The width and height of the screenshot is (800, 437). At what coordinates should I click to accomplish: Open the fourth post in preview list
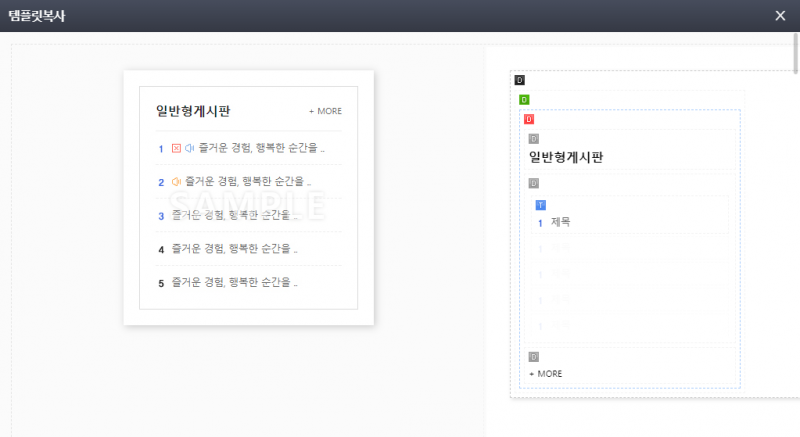click(x=234, y=249)
